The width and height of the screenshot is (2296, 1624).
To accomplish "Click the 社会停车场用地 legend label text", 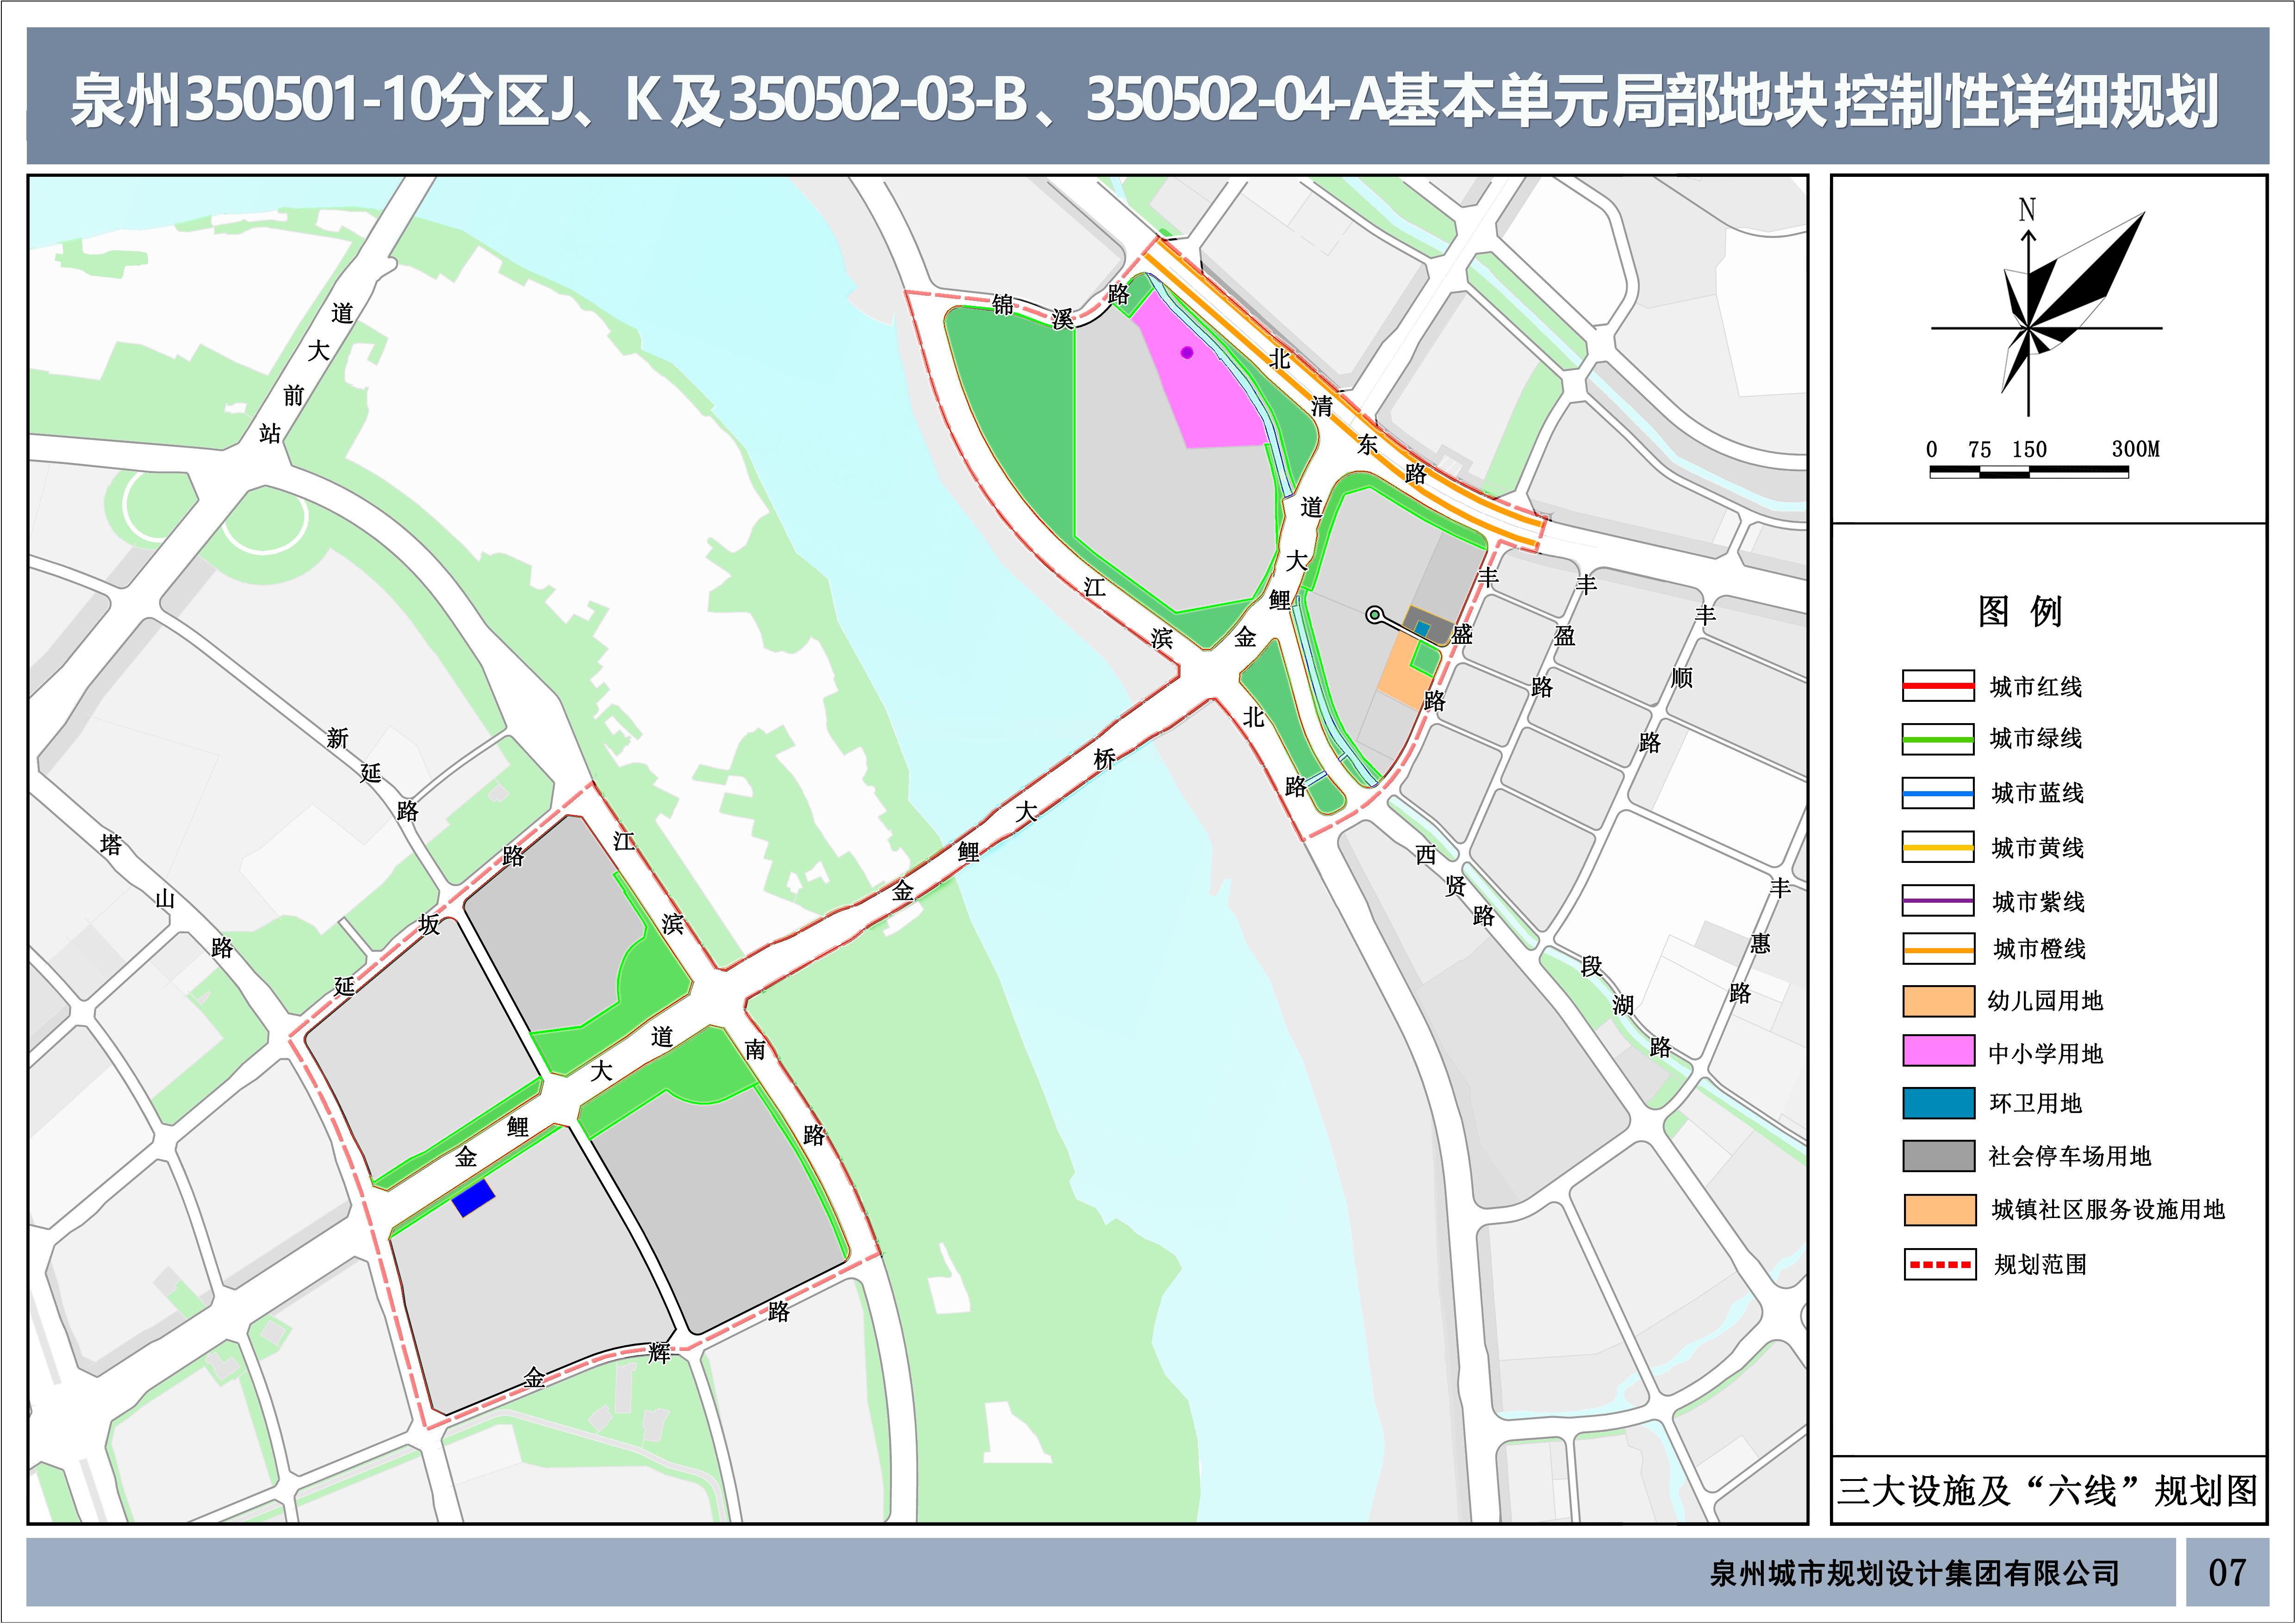I will point(2070,1157).
